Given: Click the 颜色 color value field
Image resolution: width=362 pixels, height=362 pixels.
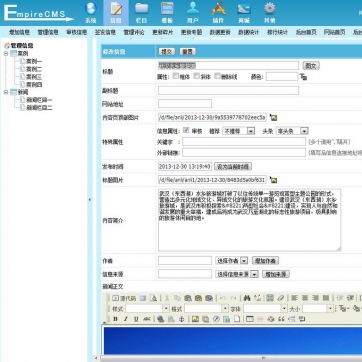Looking at the screenshot, I should pos(282,77).
